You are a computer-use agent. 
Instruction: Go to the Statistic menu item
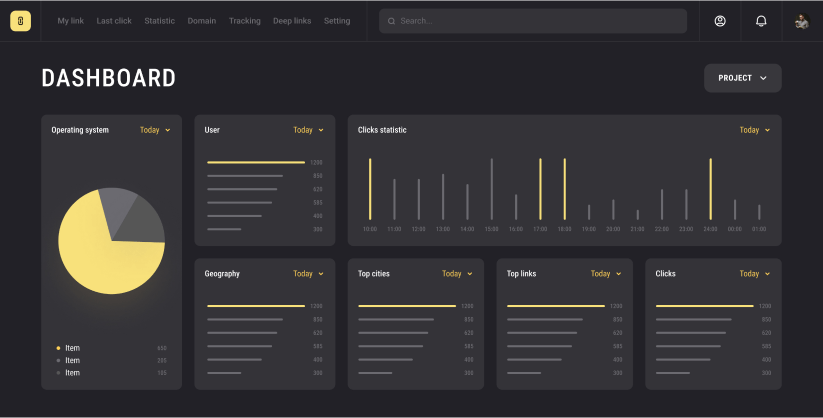pos(159,21)
